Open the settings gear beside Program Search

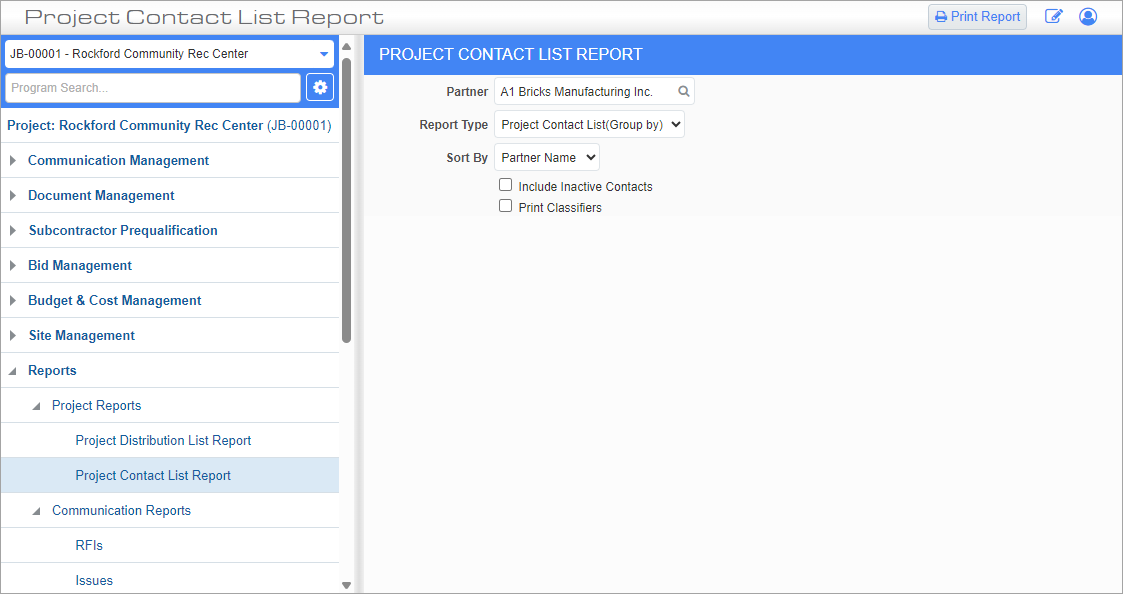320,87
